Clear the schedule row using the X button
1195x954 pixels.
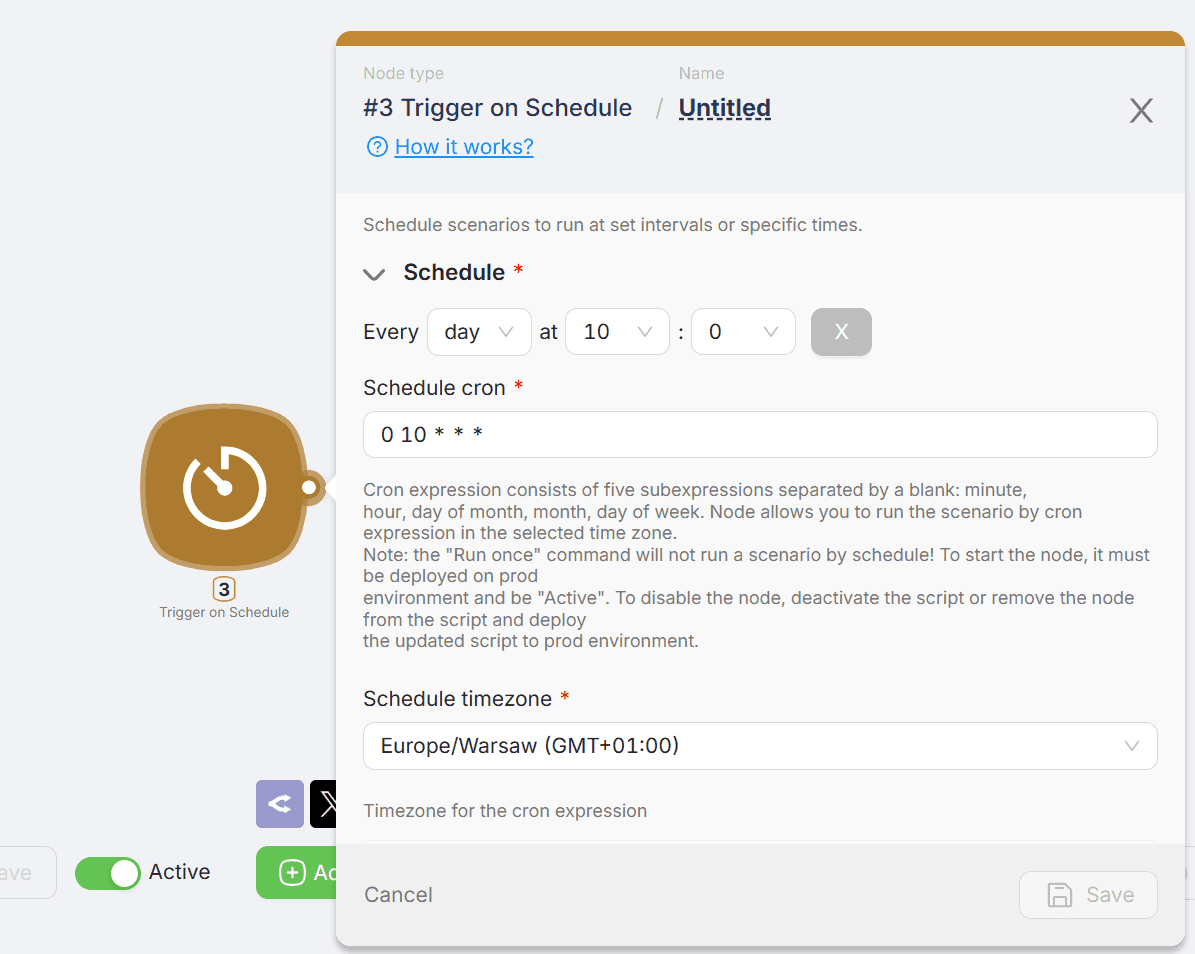(x=841, y=331)
